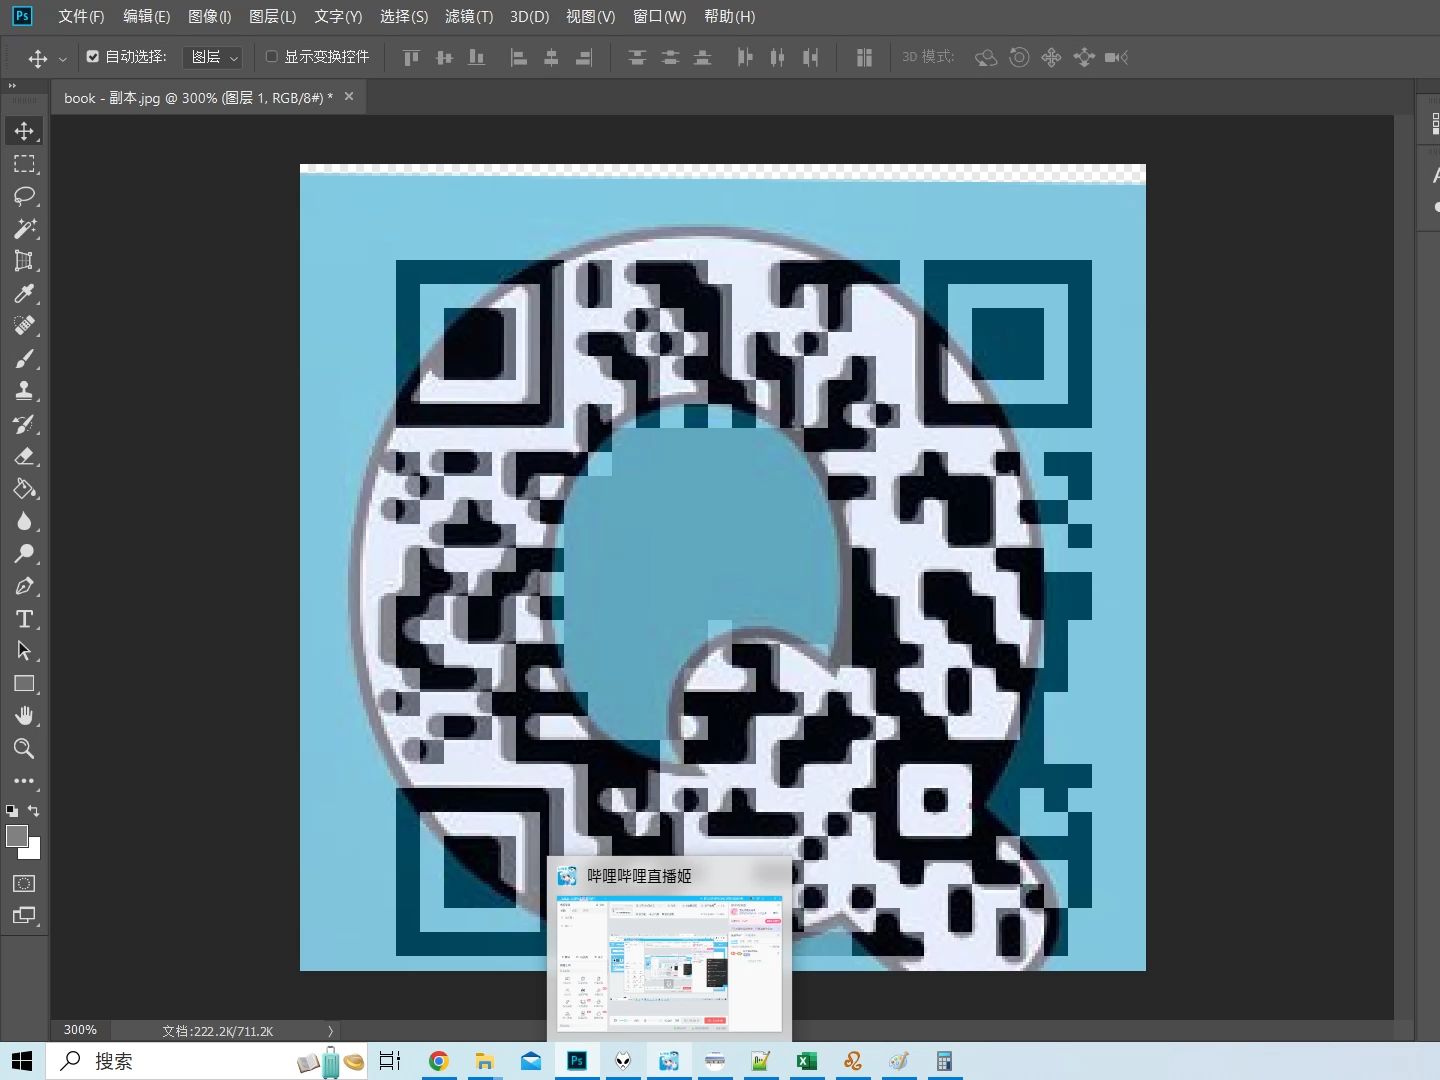Toggle Quick Mask mode

pos(24,883)
